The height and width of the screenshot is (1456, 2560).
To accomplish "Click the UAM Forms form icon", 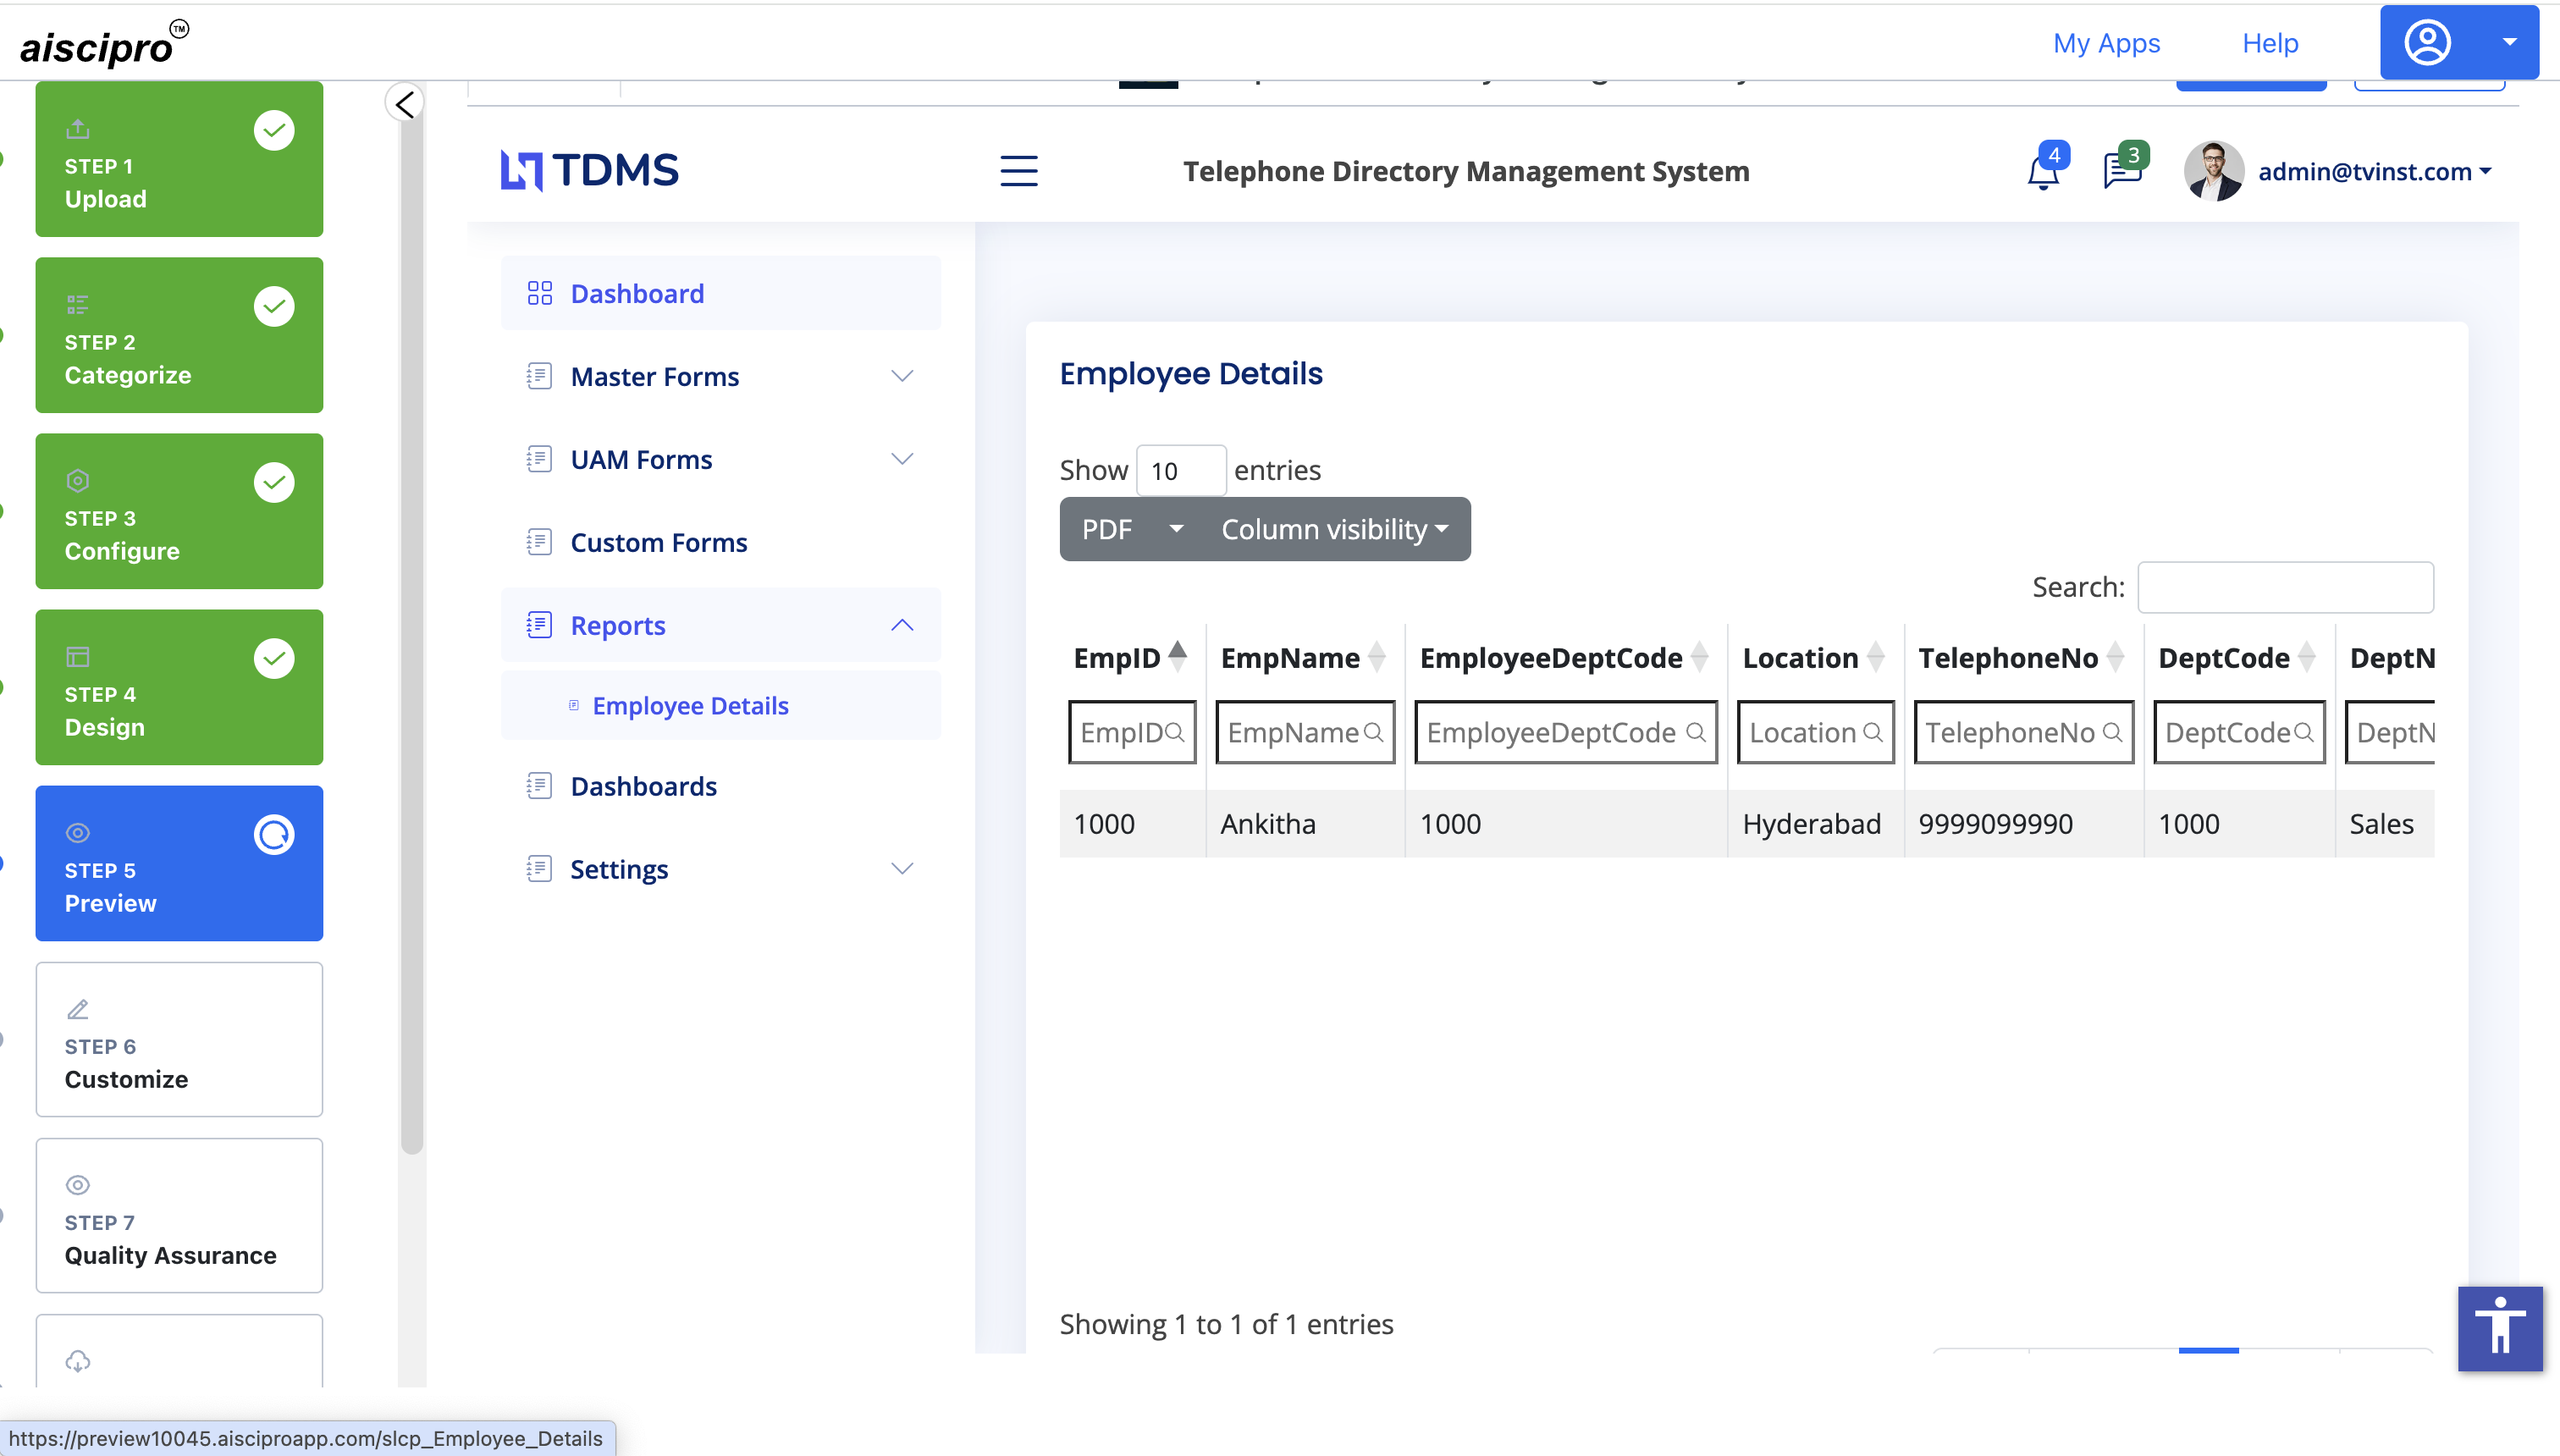I will pos(539,459).
